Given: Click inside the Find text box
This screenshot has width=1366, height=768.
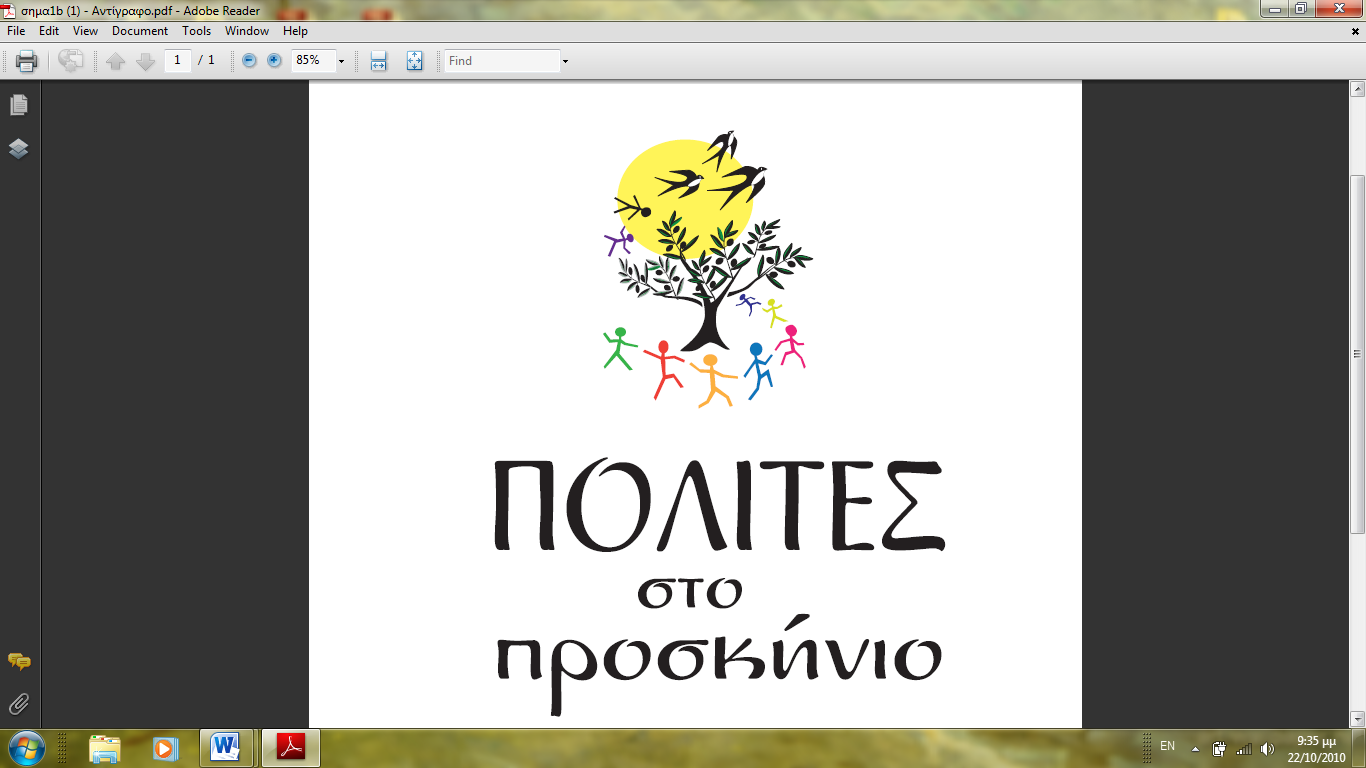Looking at the screenshot, I should tap(502, 61).
